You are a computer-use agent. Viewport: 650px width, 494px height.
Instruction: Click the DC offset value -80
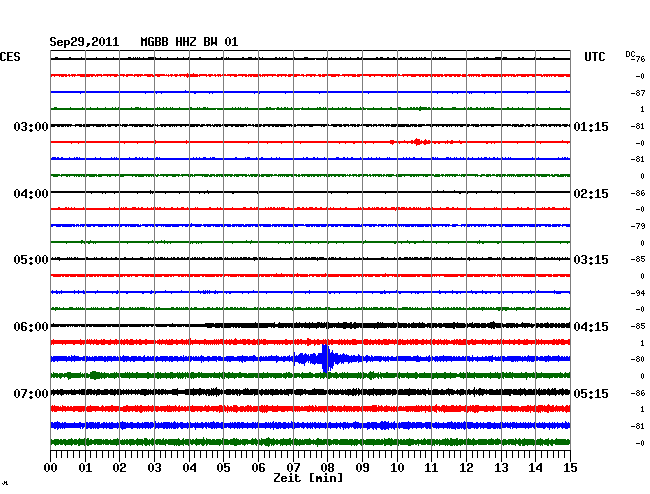pyautogui.click(x=638, y=359)
